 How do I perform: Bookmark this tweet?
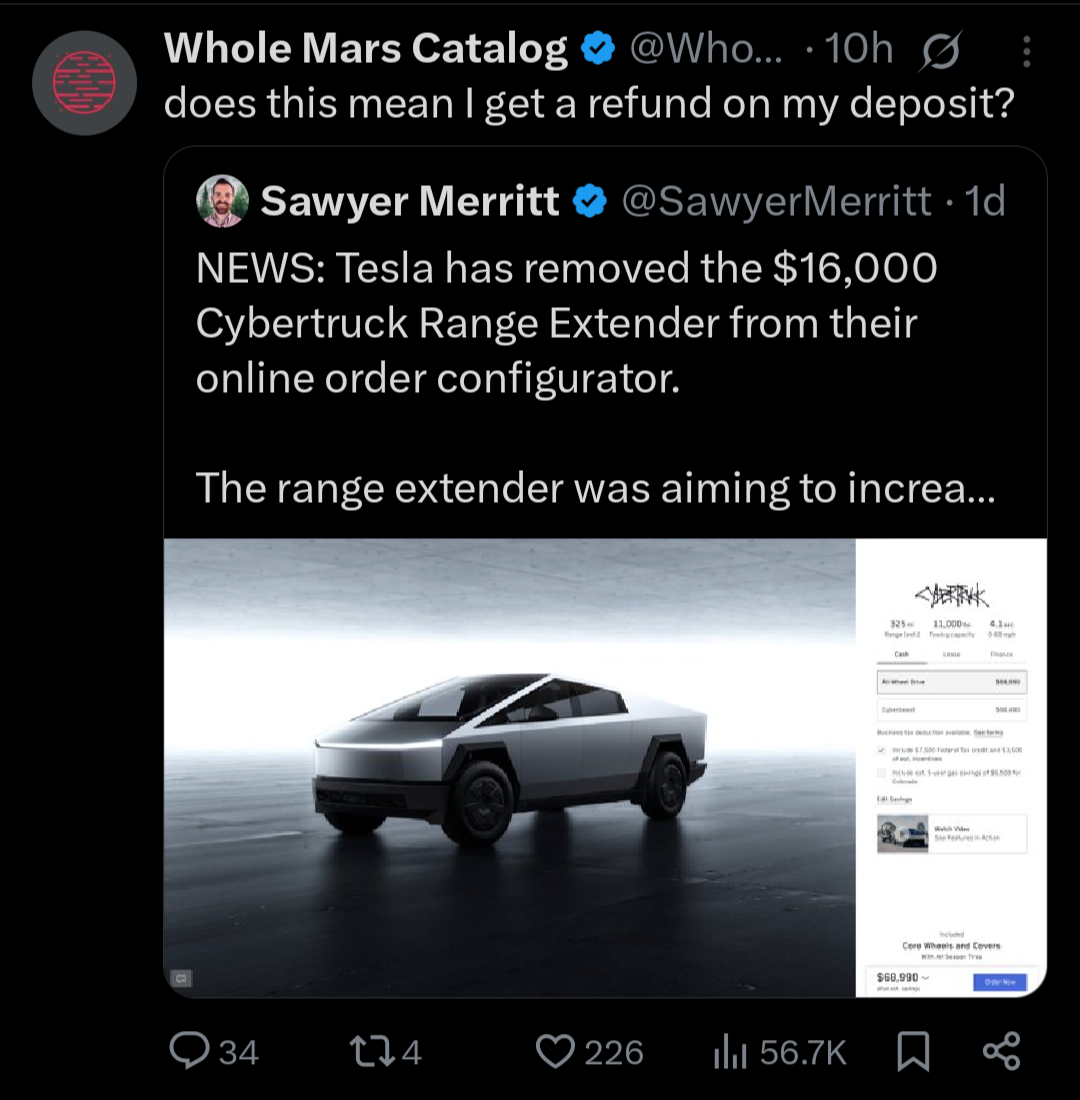click(x=913, y=1052)
